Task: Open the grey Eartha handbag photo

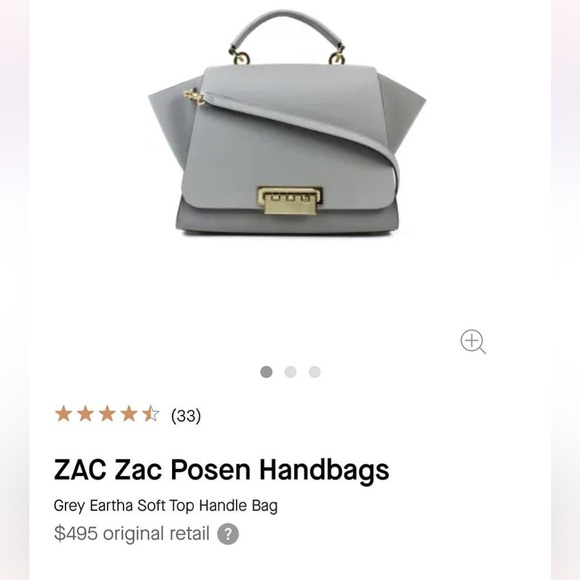Action: tap(287, 123)
